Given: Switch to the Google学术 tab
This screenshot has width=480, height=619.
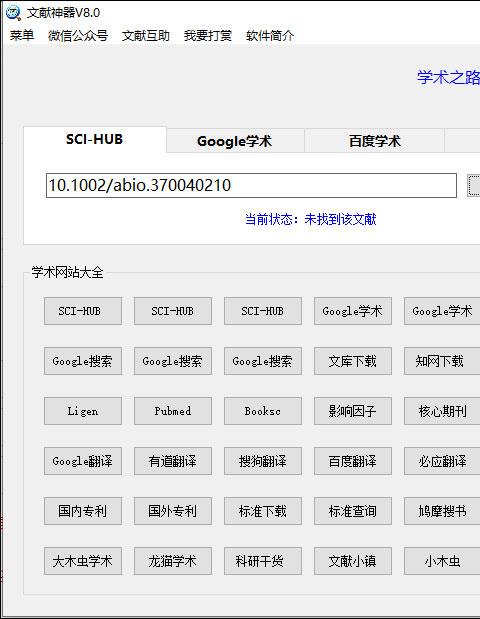Looking at the screenshot, I should click(234, 141).
